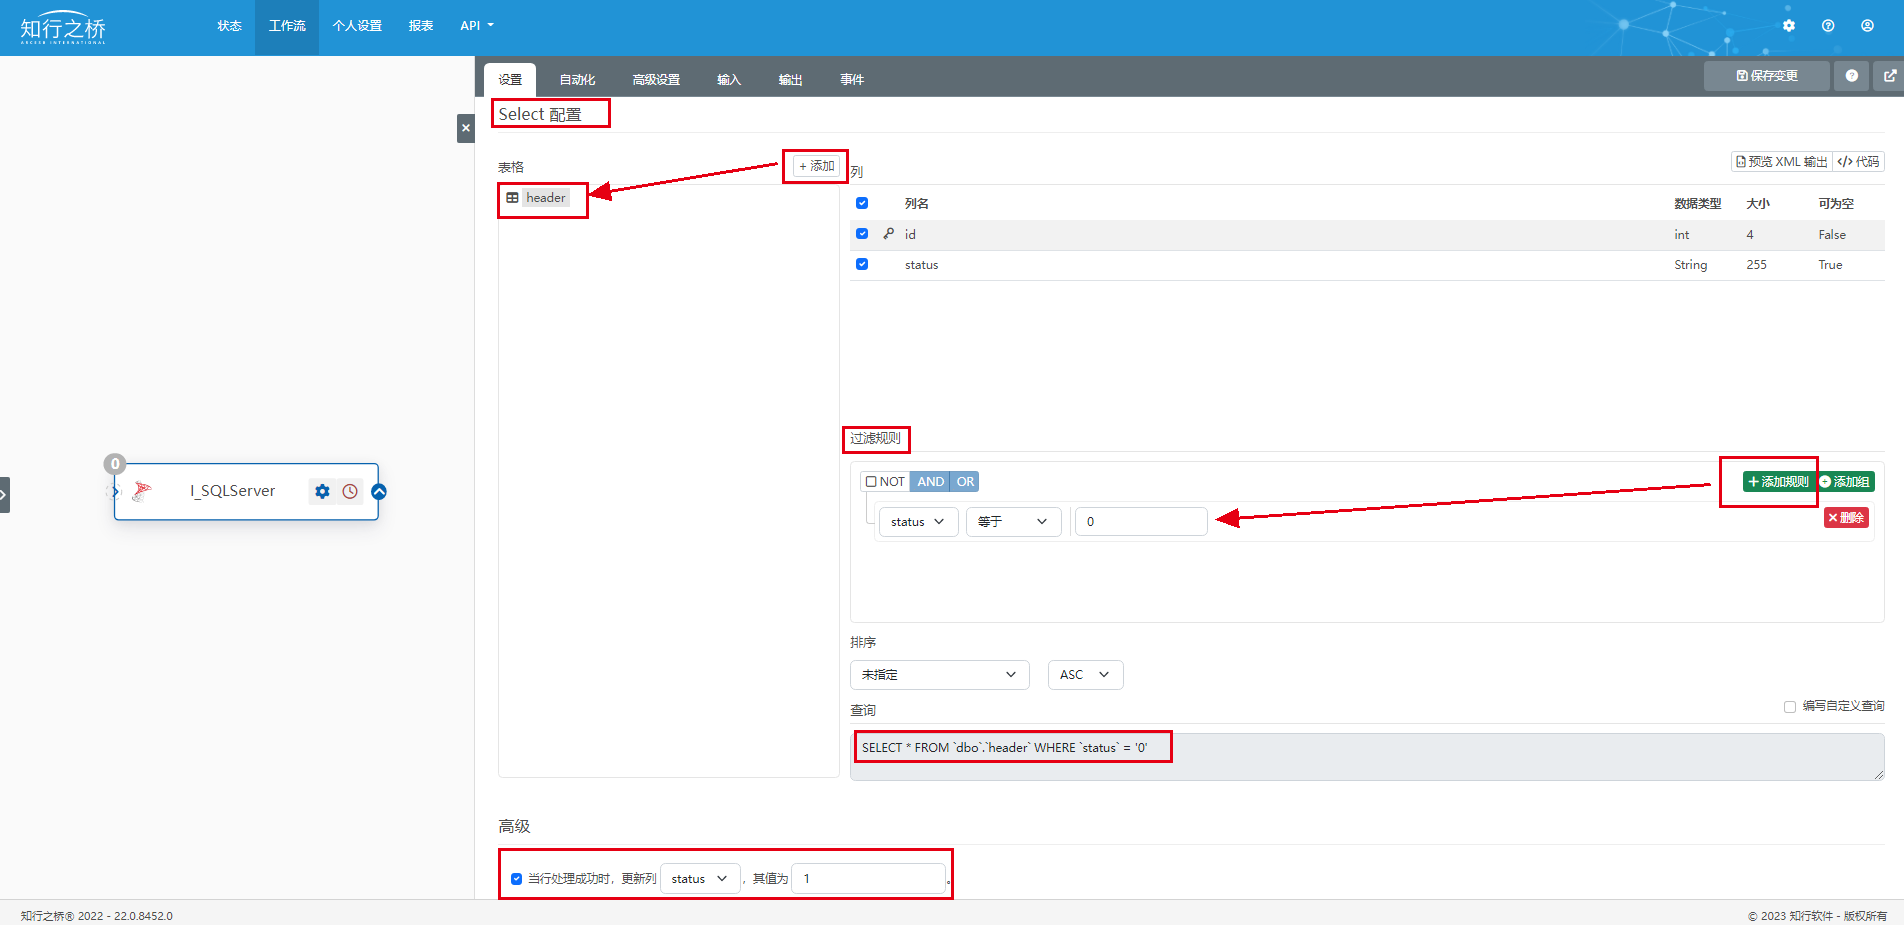Screen dimensions: 1904x925
Task: Click 保存变更 button
Action: (1767, 76)
